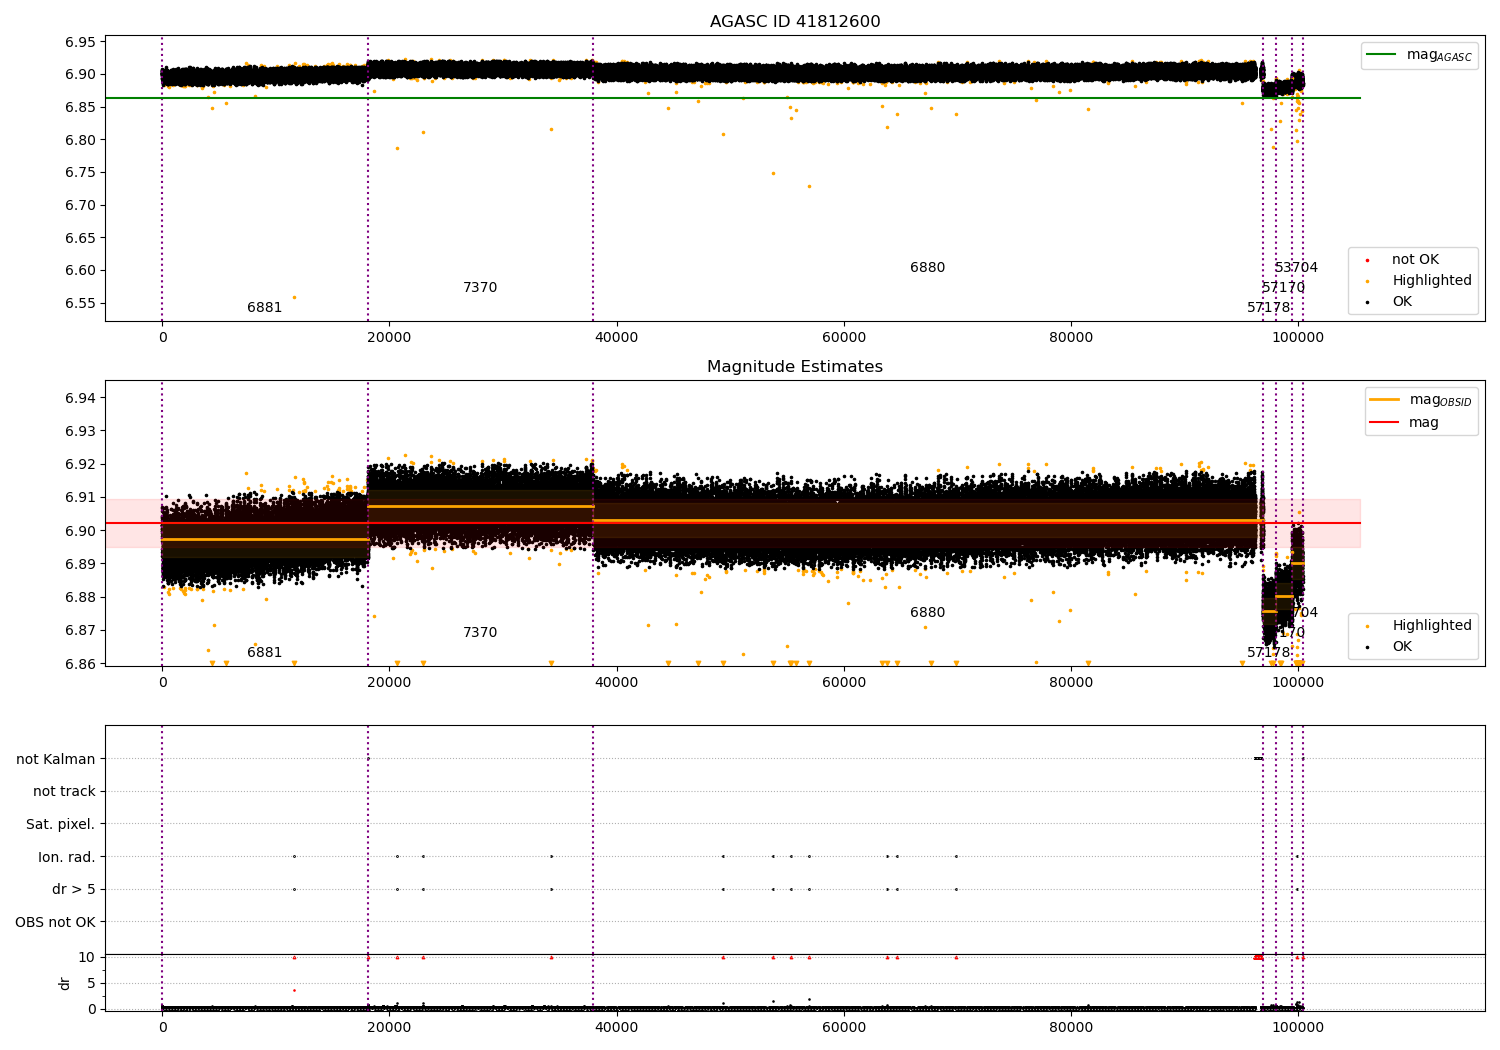Select the y-axis tick label '6.88'

[x=81, y=597]
